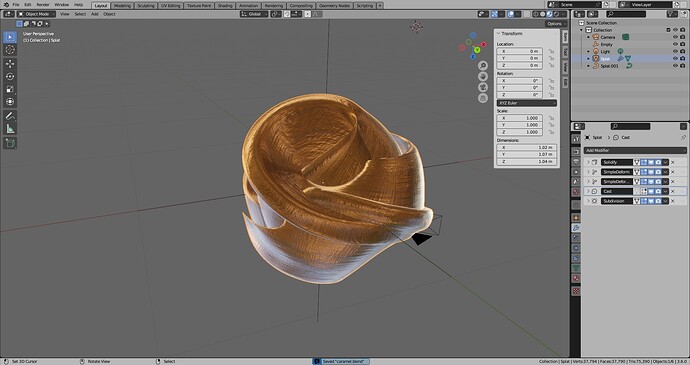Hide Camera in viewport via eye icon
The width and height of the screenshot is (690, 365).
click(x=675, y=37)
